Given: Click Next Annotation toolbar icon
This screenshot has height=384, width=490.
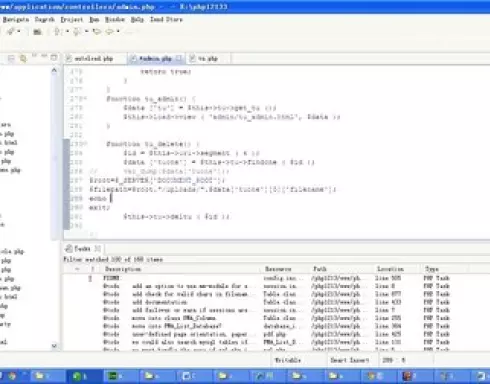Looking at the screenshot, I should [x=57, y=32].
